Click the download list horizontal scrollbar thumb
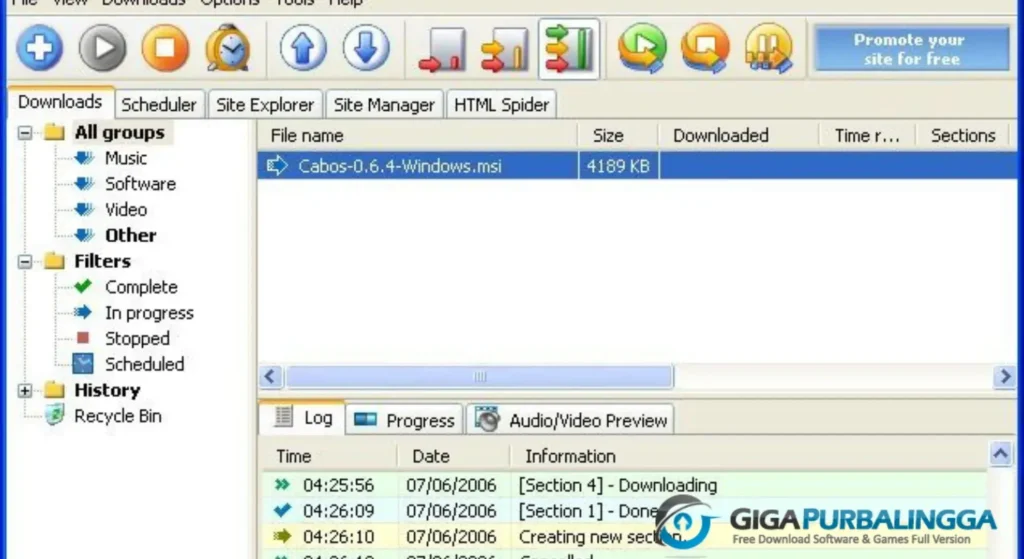The image size is (1024, 559). point(480,377)
